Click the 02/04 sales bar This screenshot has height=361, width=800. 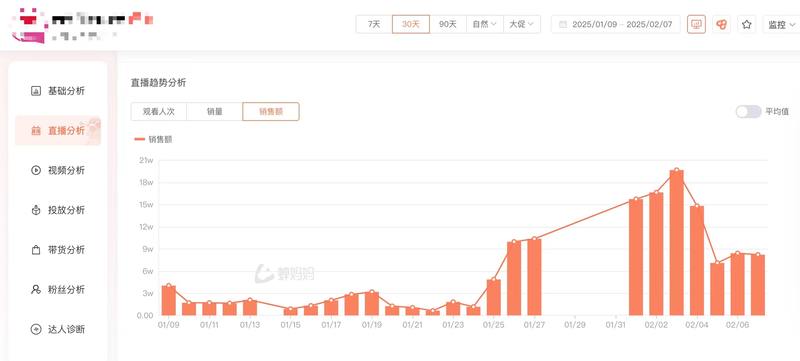pos(697,261)
